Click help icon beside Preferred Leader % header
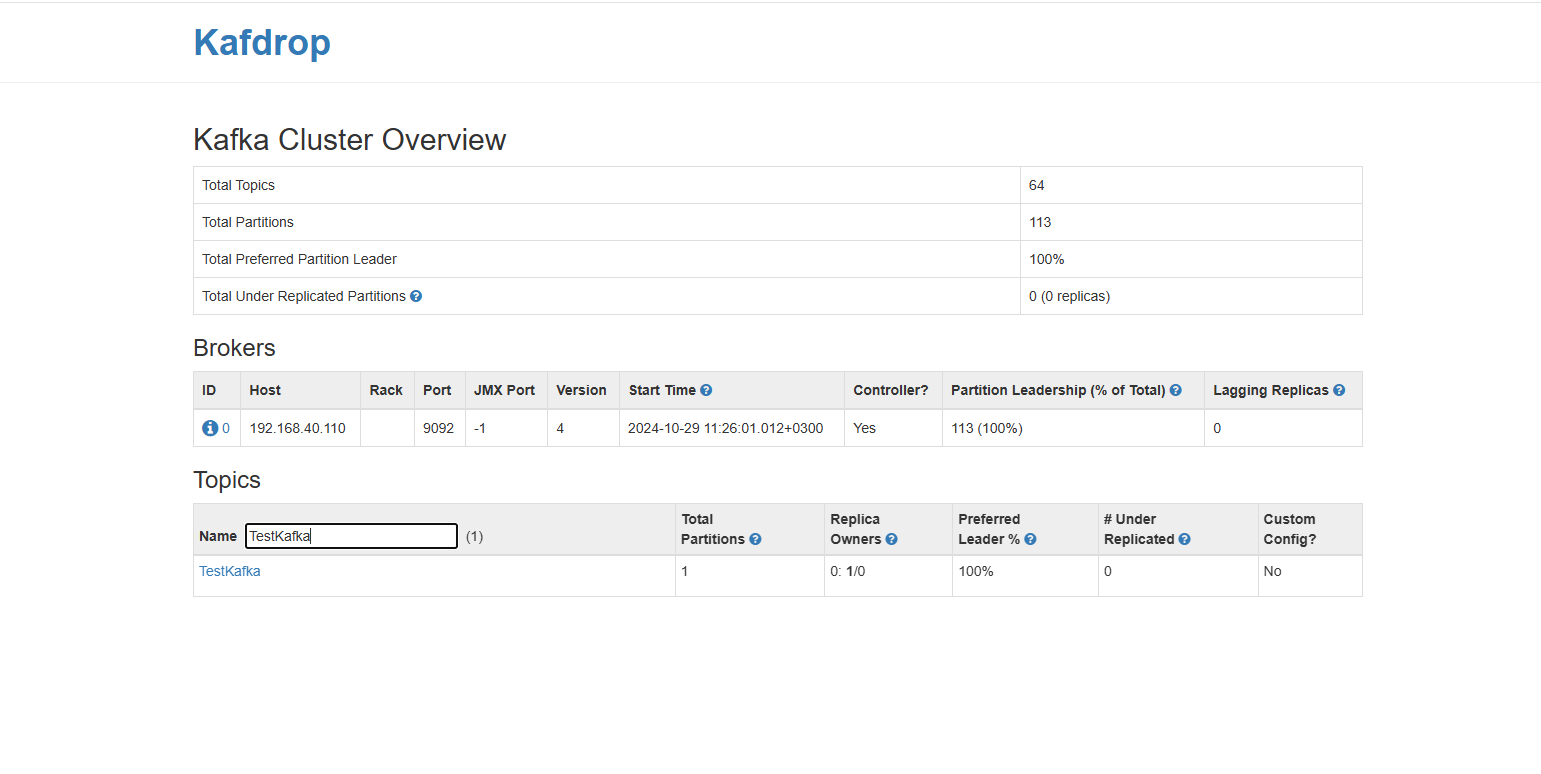 pos(1030,539)
